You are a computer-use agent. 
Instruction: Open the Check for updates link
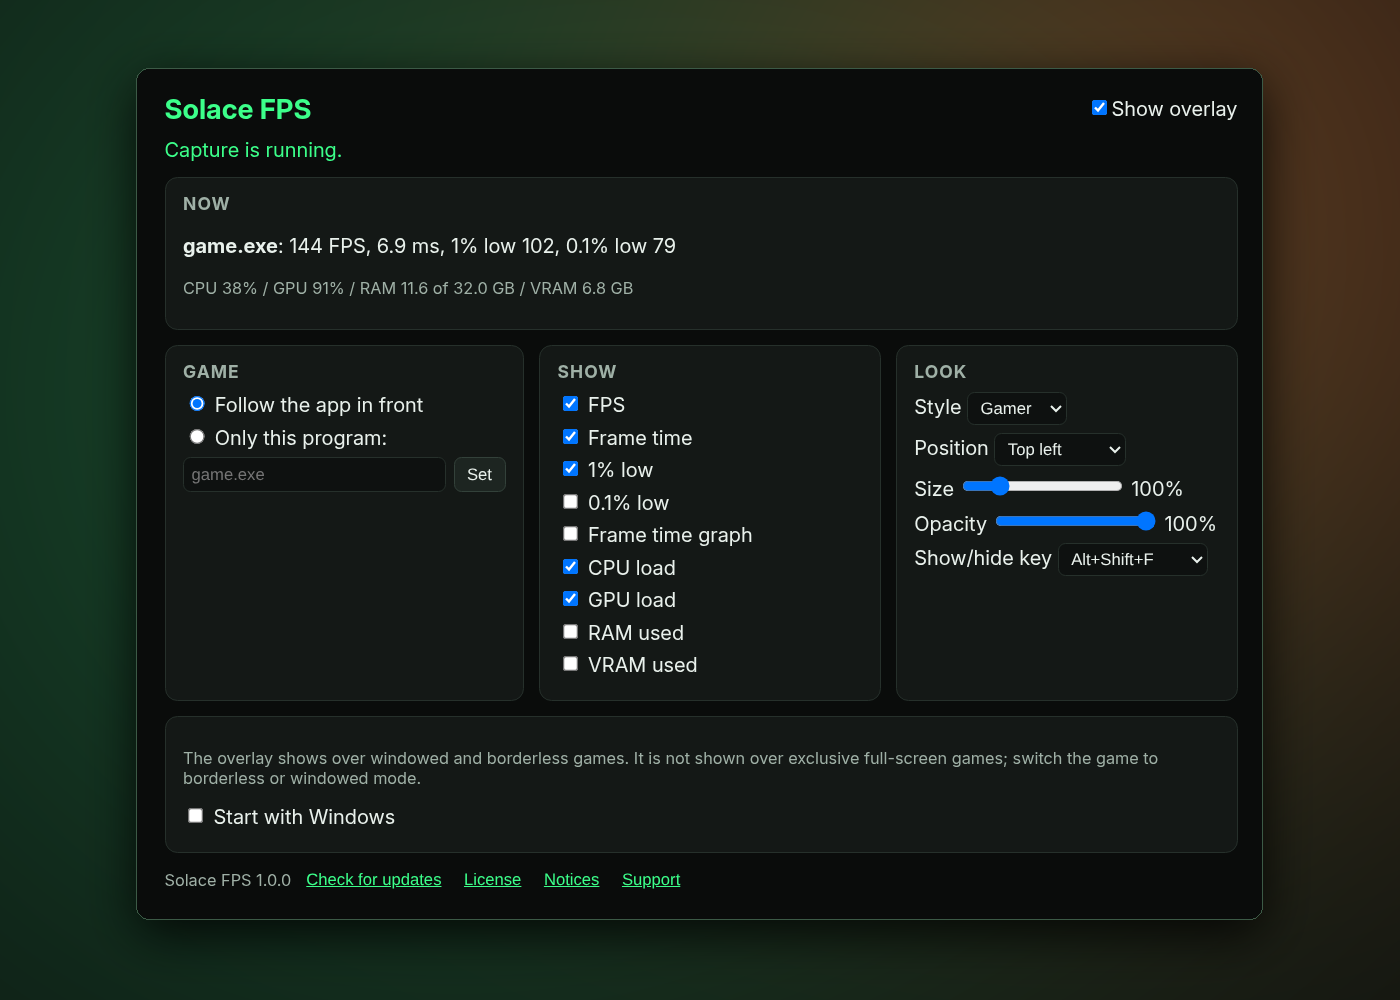pos(374,880)
